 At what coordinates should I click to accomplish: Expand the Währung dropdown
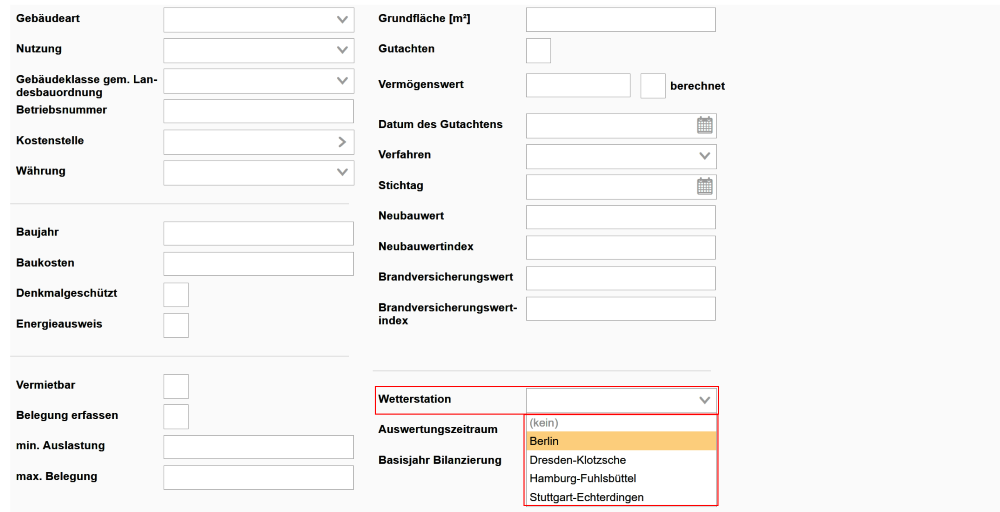tap(343, 172)
